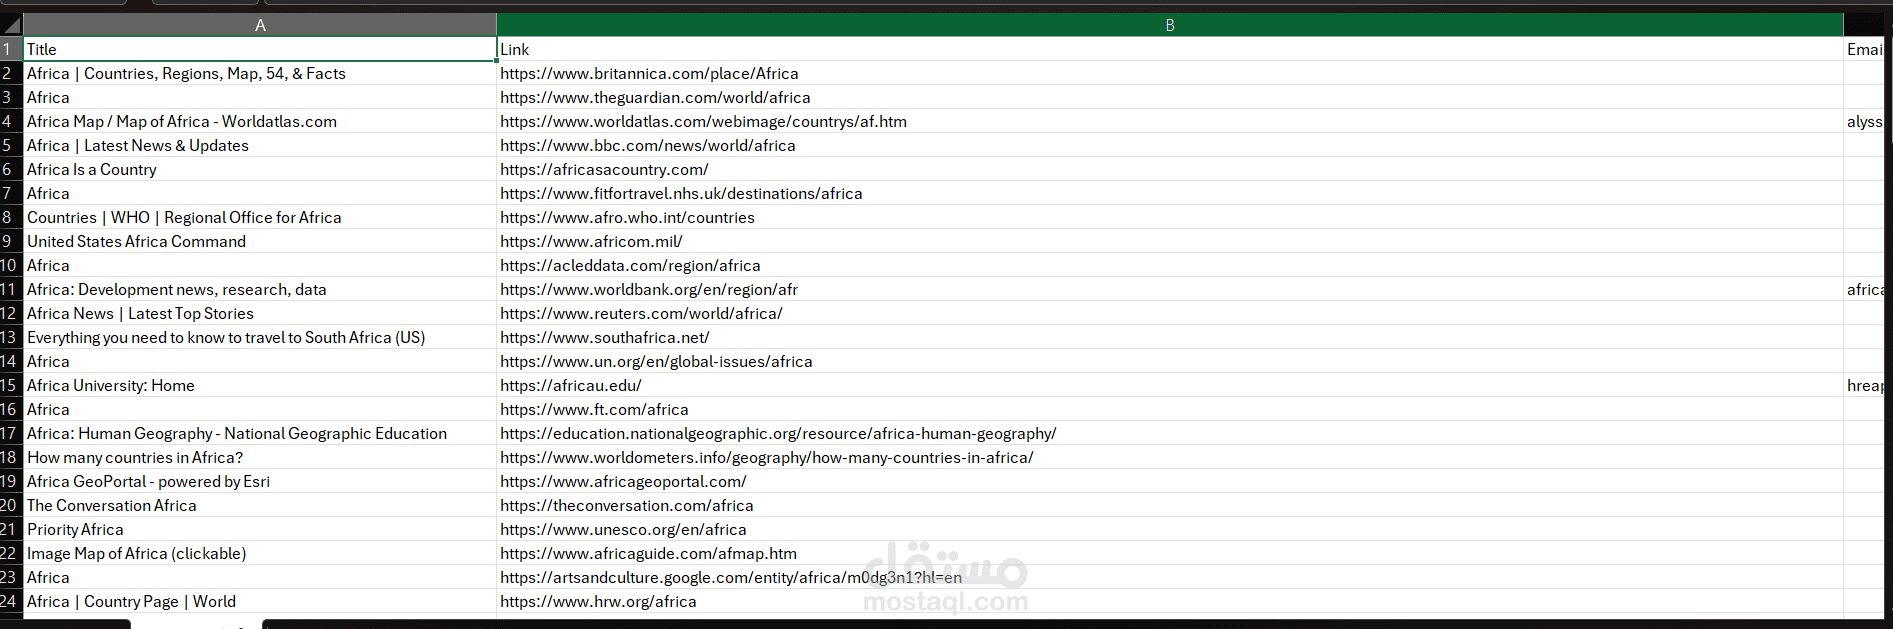This screenshot has height=629, width=1893.
Task: Click the Link header cell in B1
Action: pyautogui.click(x=1170, y=49)
